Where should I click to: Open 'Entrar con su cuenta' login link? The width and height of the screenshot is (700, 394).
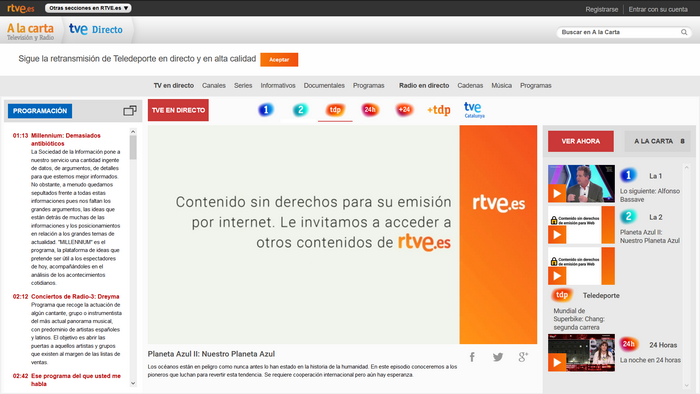point(658,9)
